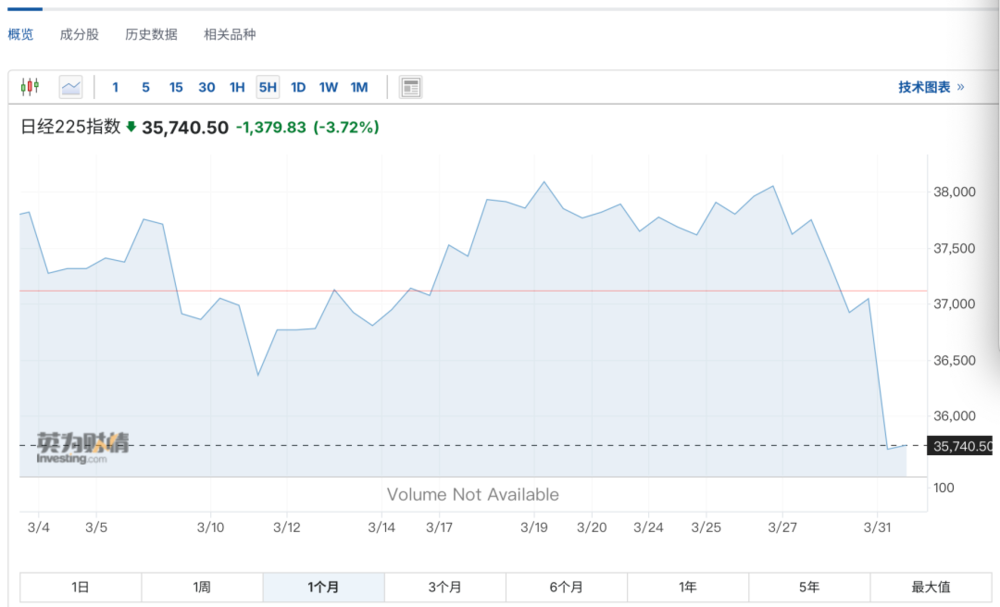Click the 英为财情 Investing.com watermark logo
The image size is (1000, 607).
pyautogui.click(x=83, y=446)
